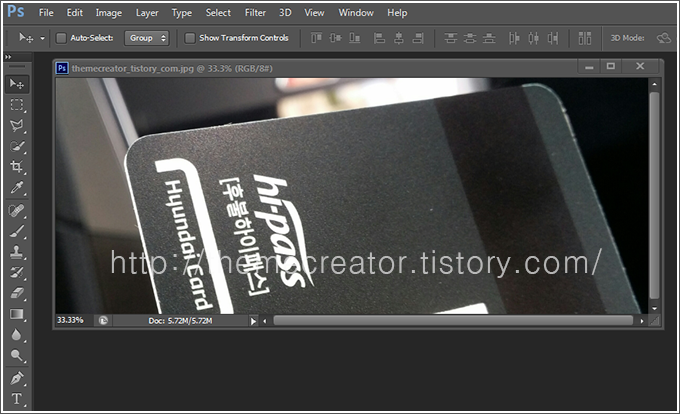
Task: Select the Gradient tool
Action: point(17,314)
